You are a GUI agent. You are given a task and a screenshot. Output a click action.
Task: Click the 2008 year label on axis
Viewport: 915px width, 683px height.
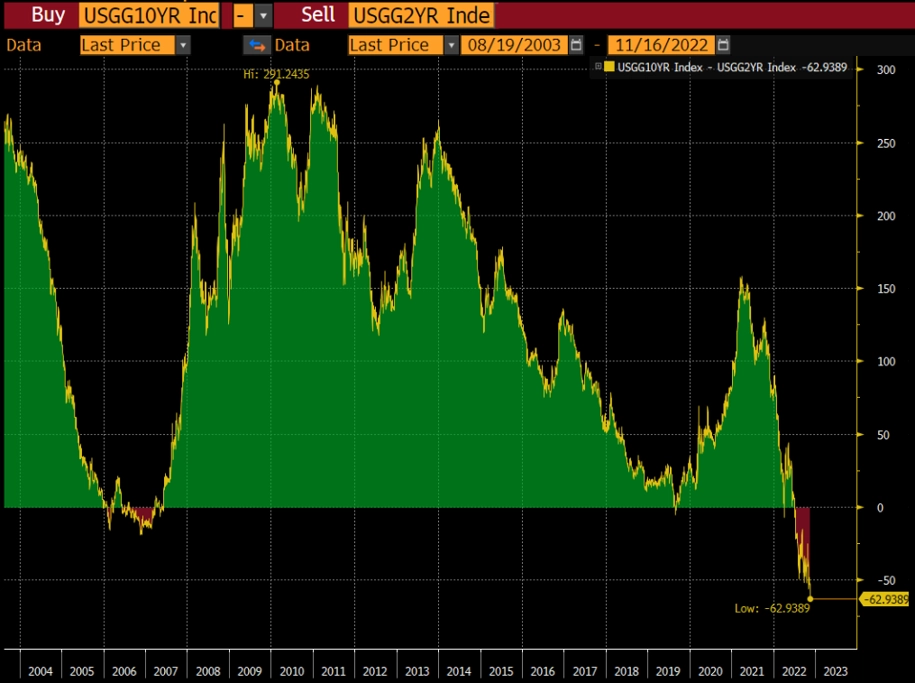tap(208, 671)
